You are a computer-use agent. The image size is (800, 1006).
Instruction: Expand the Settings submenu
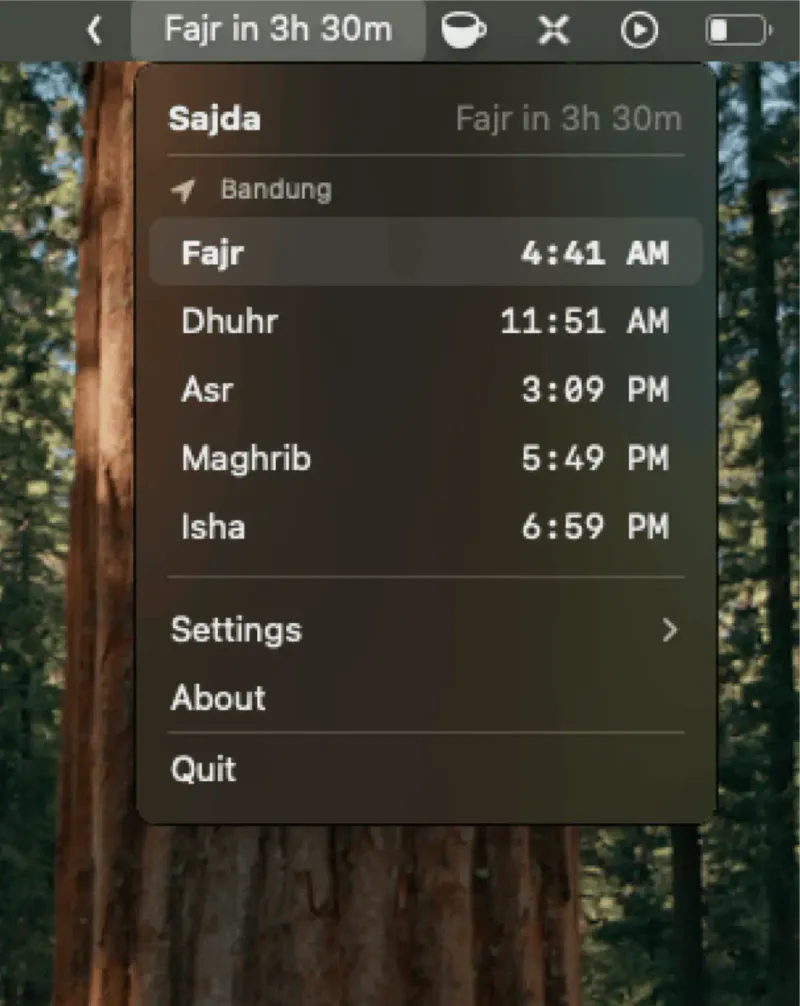click(425, 630)
